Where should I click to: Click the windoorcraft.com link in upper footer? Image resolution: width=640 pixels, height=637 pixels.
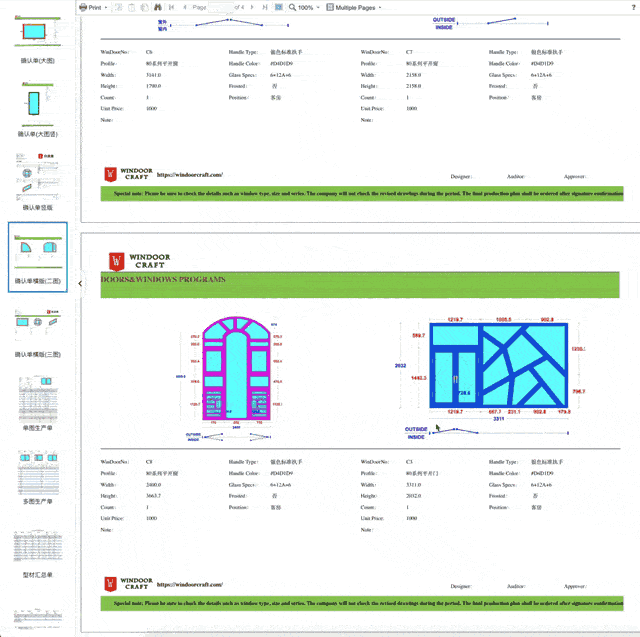tap(190, 175)
